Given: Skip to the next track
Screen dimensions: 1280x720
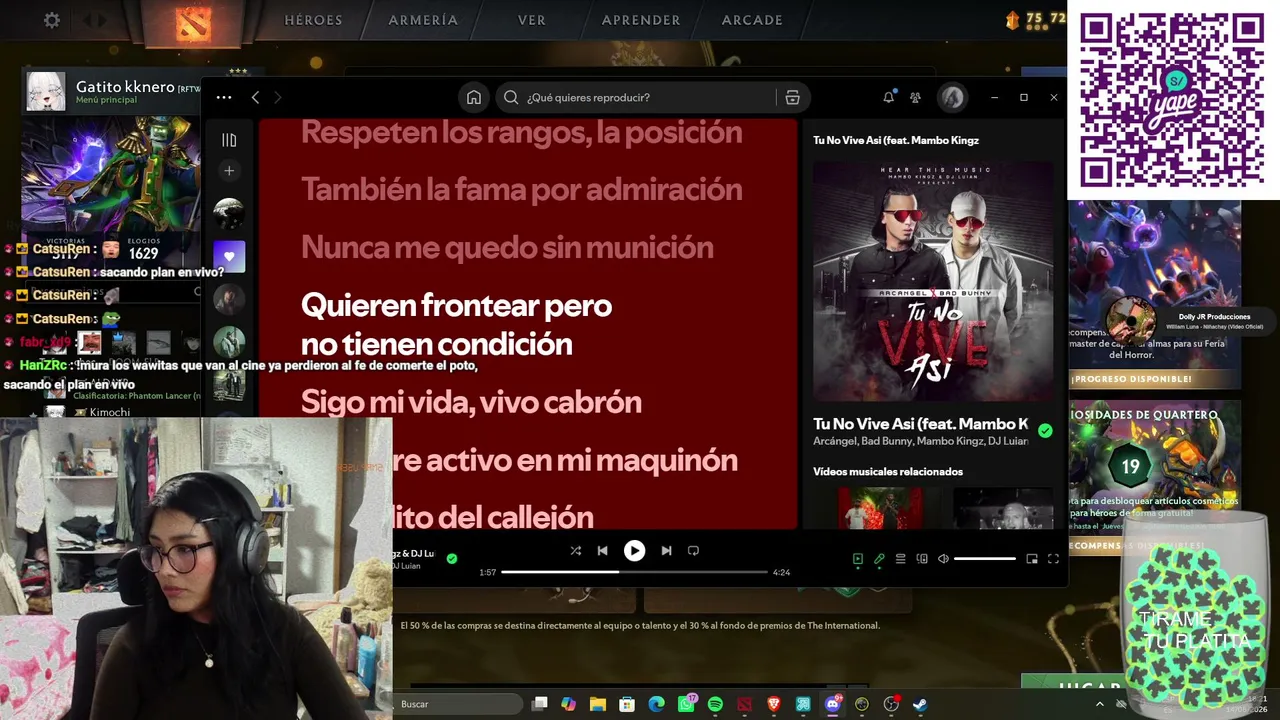Looking at the screenshot, I should pos(666,550).
